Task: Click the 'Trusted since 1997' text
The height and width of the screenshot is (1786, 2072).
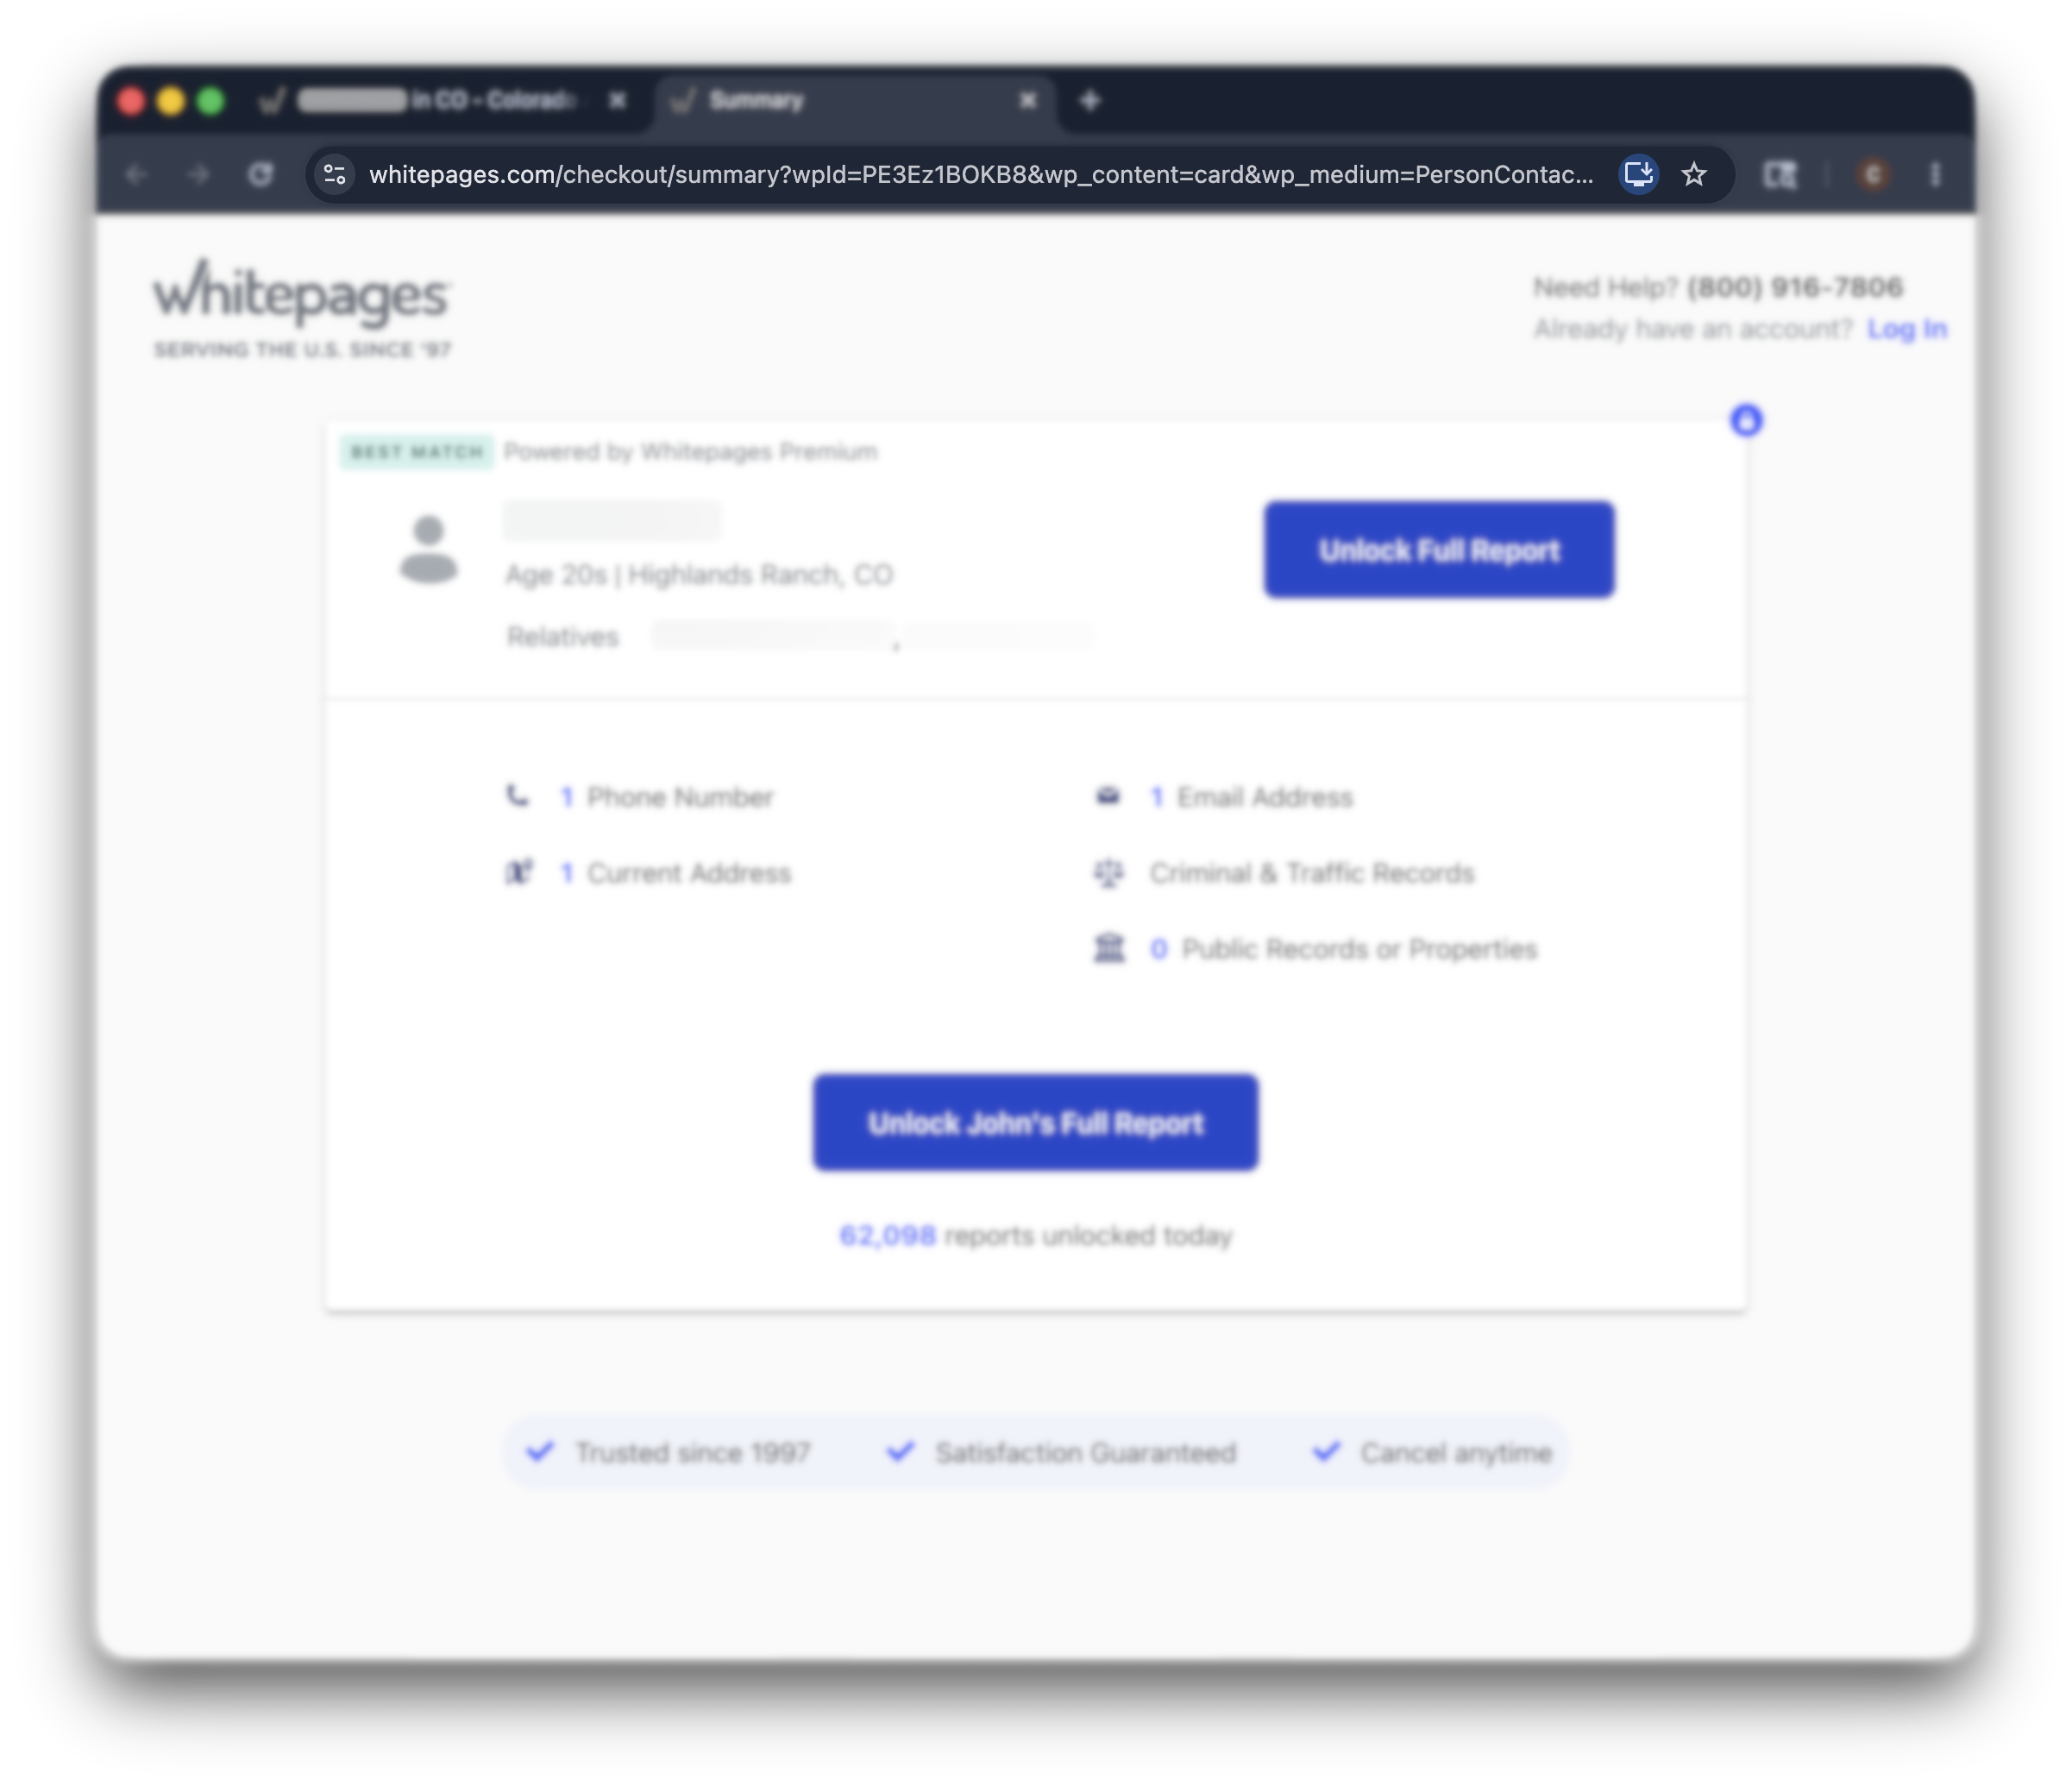Action: (692, 1453)
